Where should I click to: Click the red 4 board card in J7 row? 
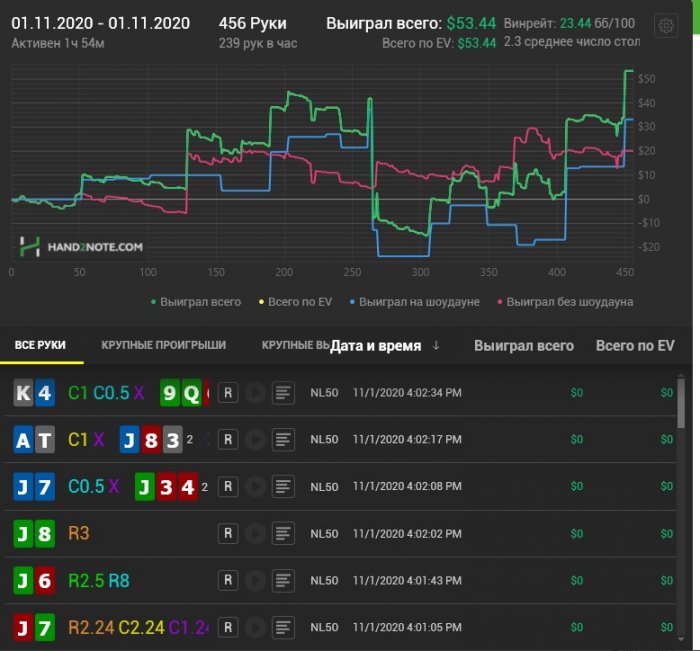tap(188, 487)
